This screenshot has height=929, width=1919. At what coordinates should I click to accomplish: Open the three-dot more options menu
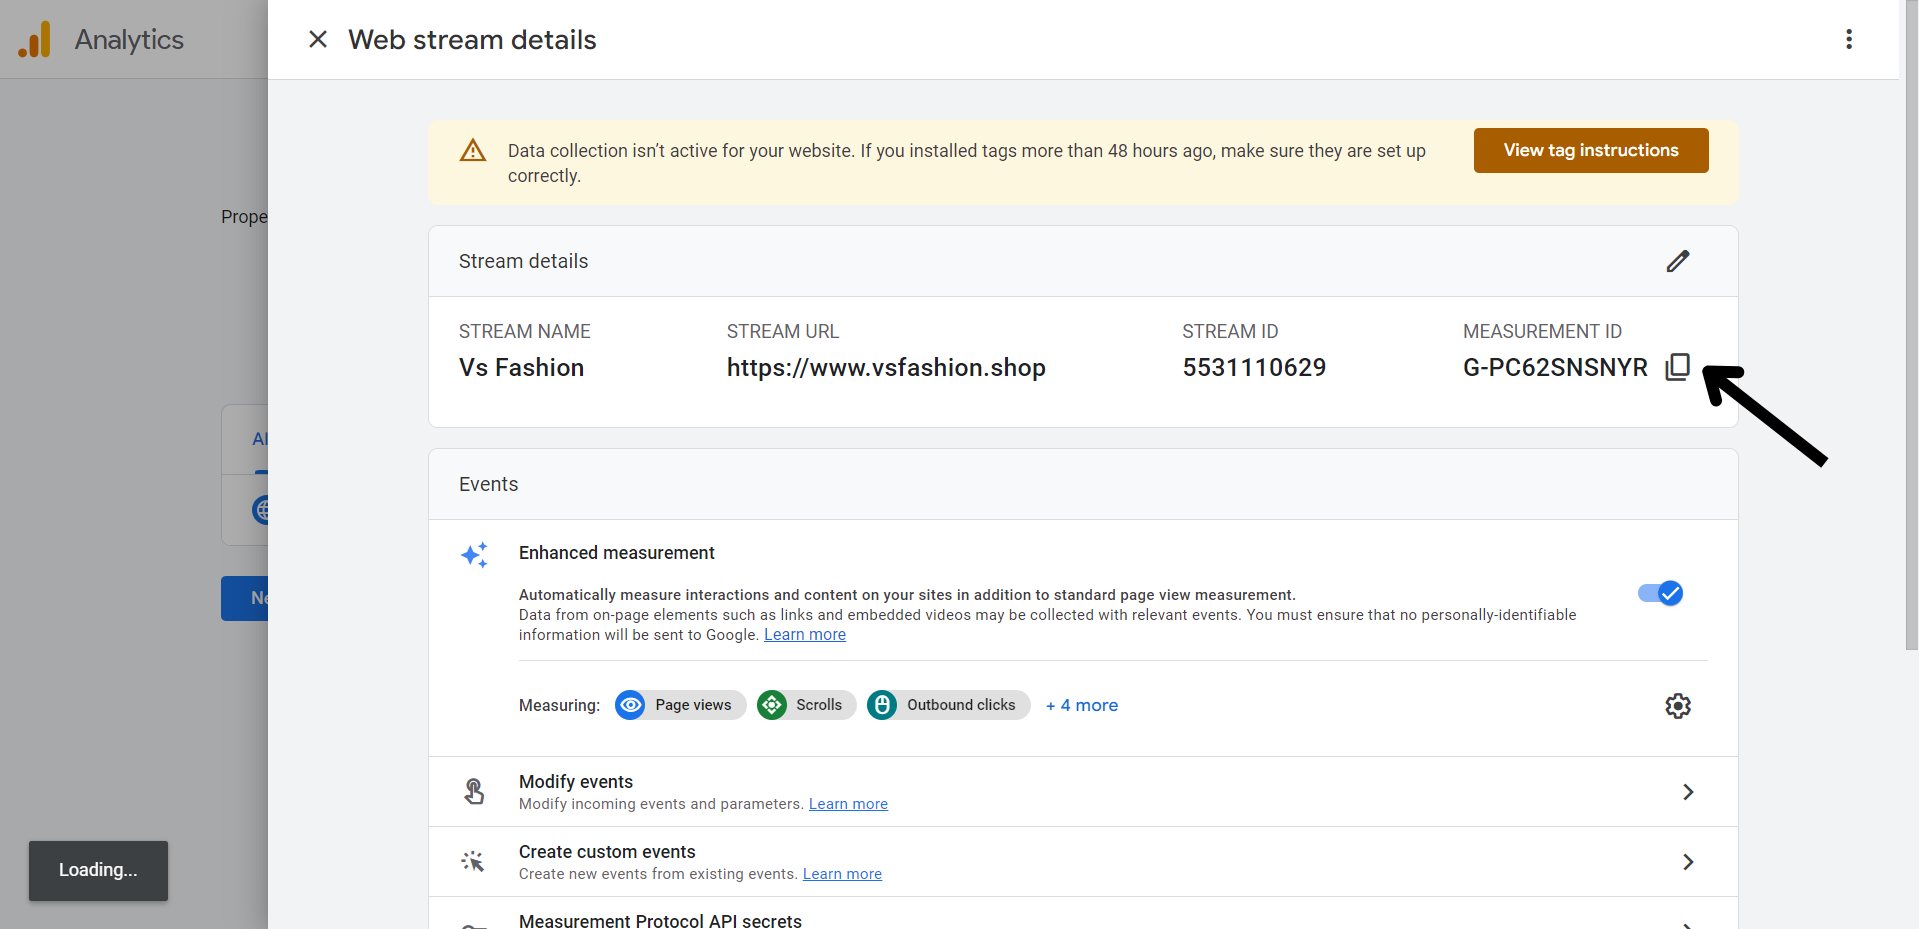click(1848, 39)
